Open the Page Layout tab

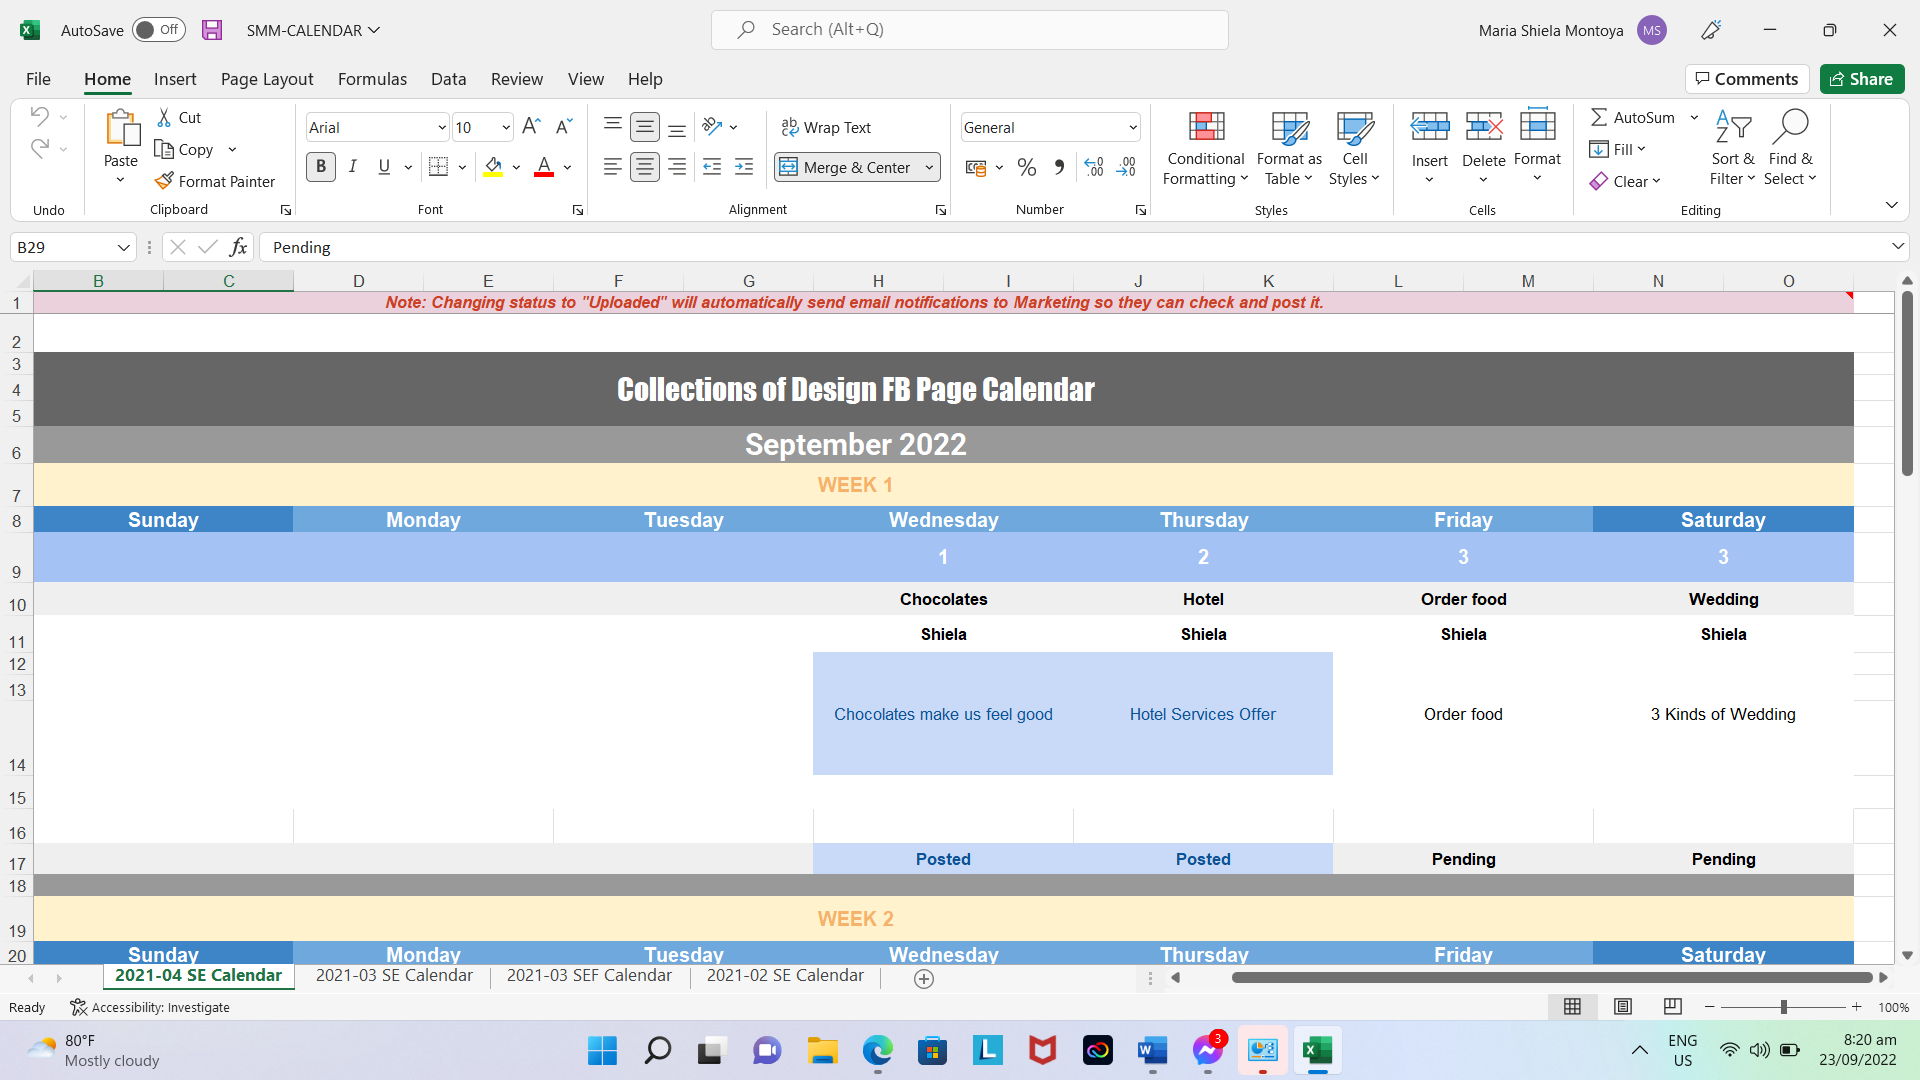[267, 79]
